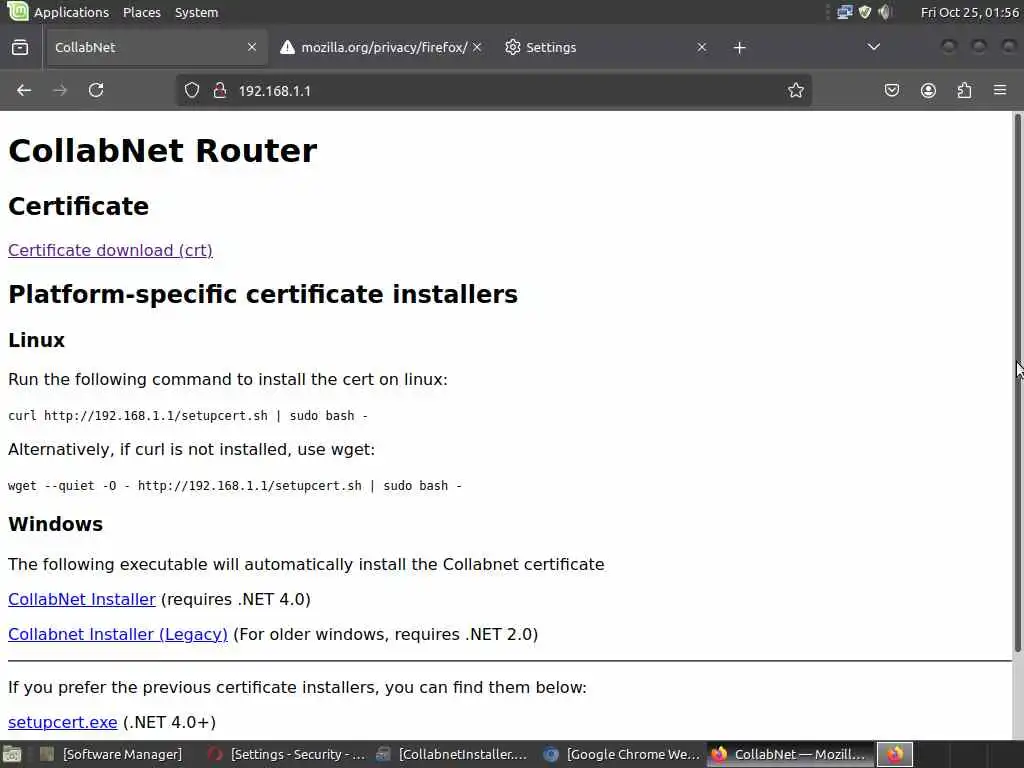Open the Certificate download (crt) link

coord(110,250)
